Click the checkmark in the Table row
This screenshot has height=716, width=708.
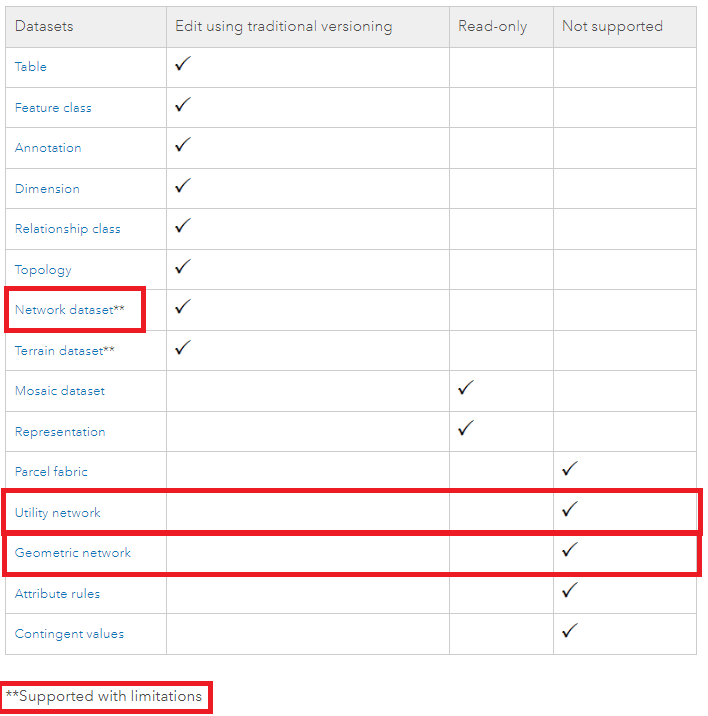[182, 64]
